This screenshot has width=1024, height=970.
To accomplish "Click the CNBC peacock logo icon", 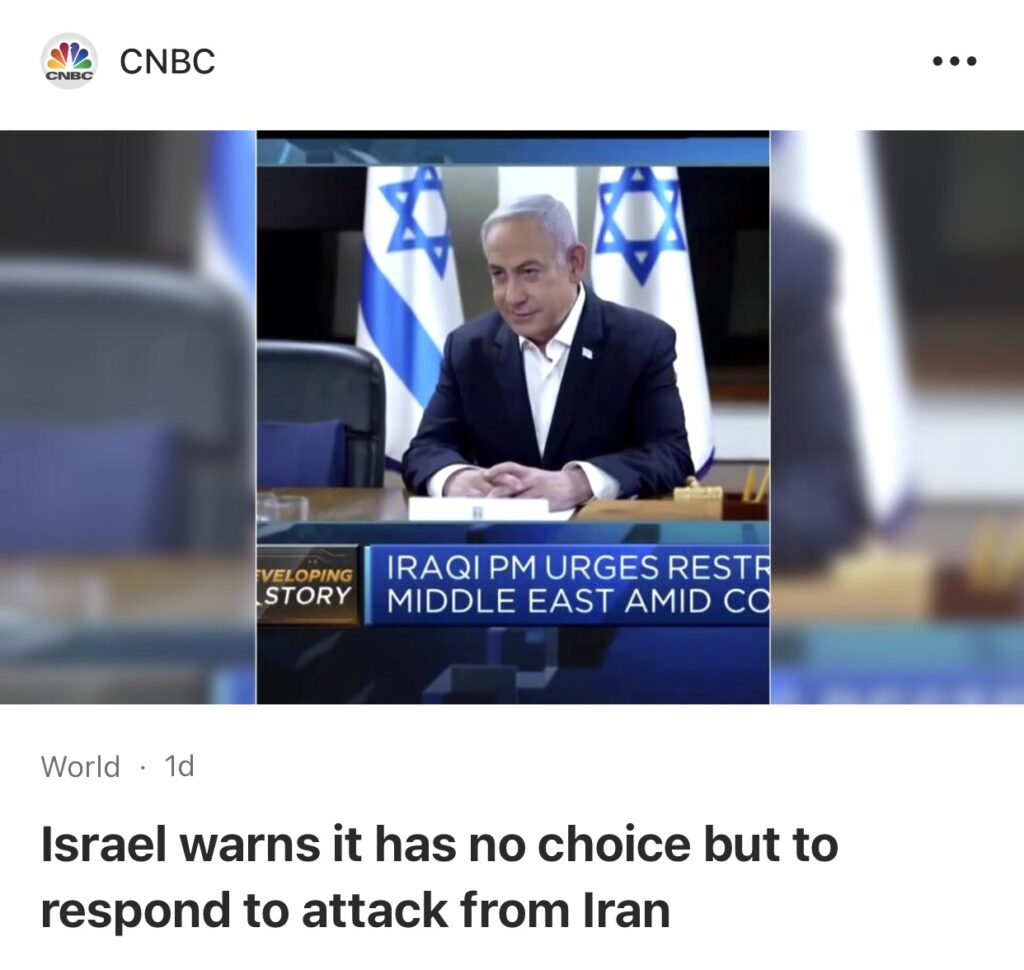I will [x=69, y=61].
